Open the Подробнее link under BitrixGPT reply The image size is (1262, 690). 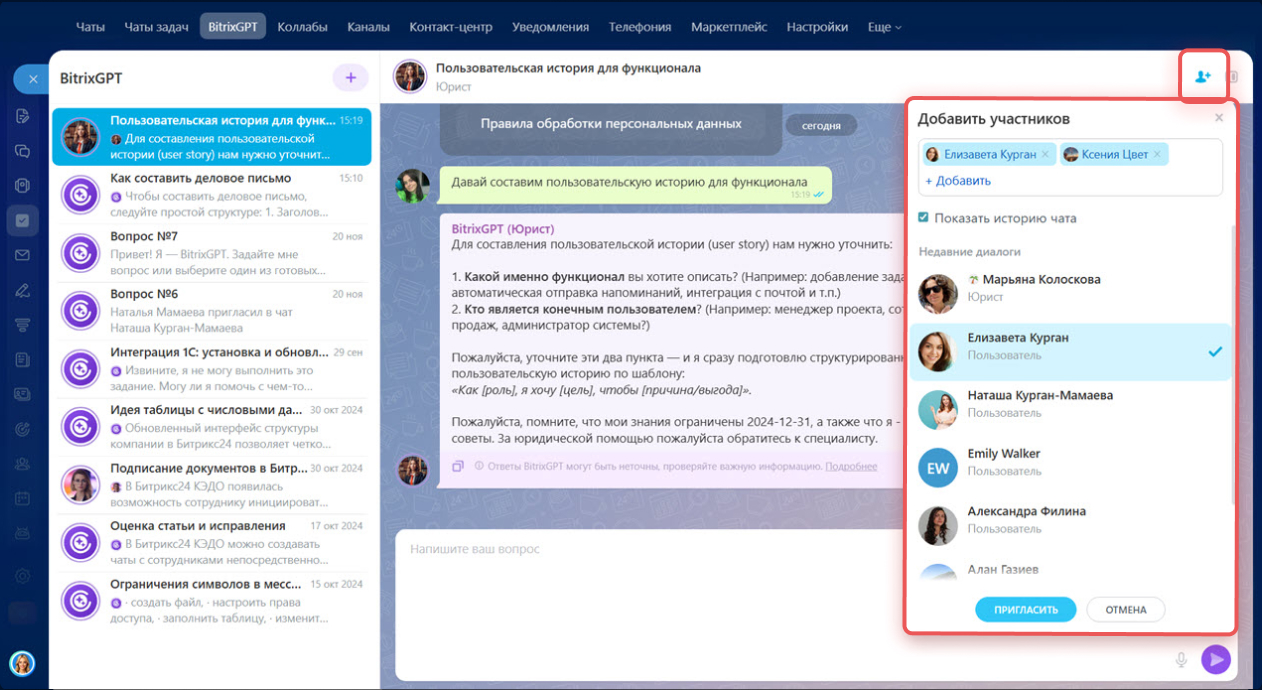851,466
